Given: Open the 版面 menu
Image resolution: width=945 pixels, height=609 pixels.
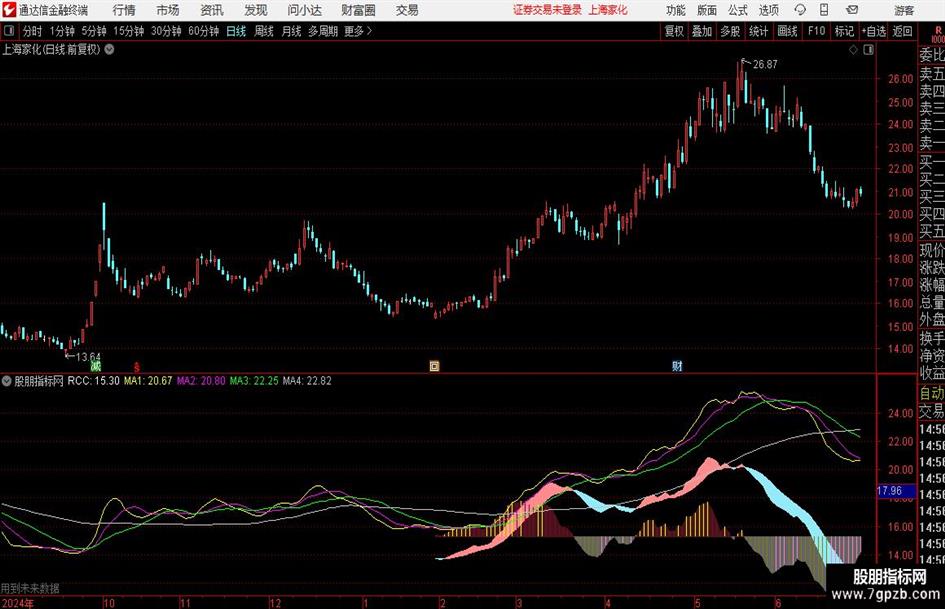Looking at the screenshot, I should click(x=707, y=10).
